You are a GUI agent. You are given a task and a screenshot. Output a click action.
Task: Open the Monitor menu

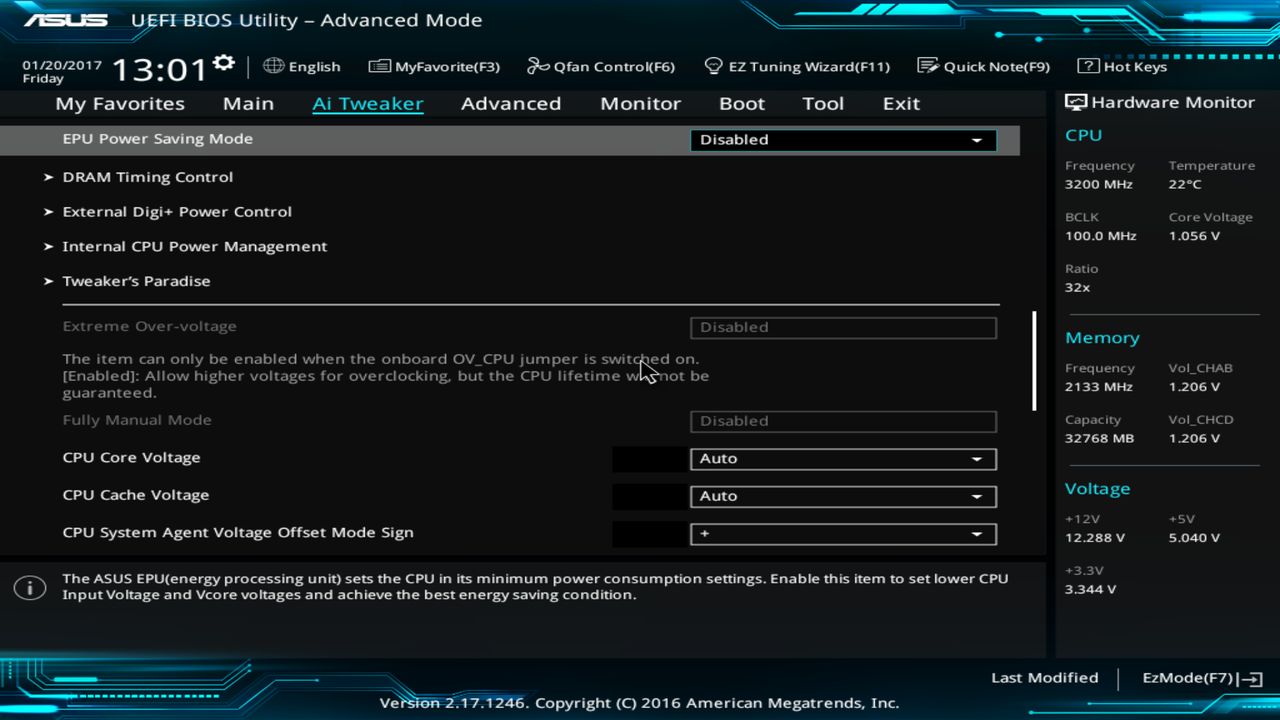click(640, 103)
